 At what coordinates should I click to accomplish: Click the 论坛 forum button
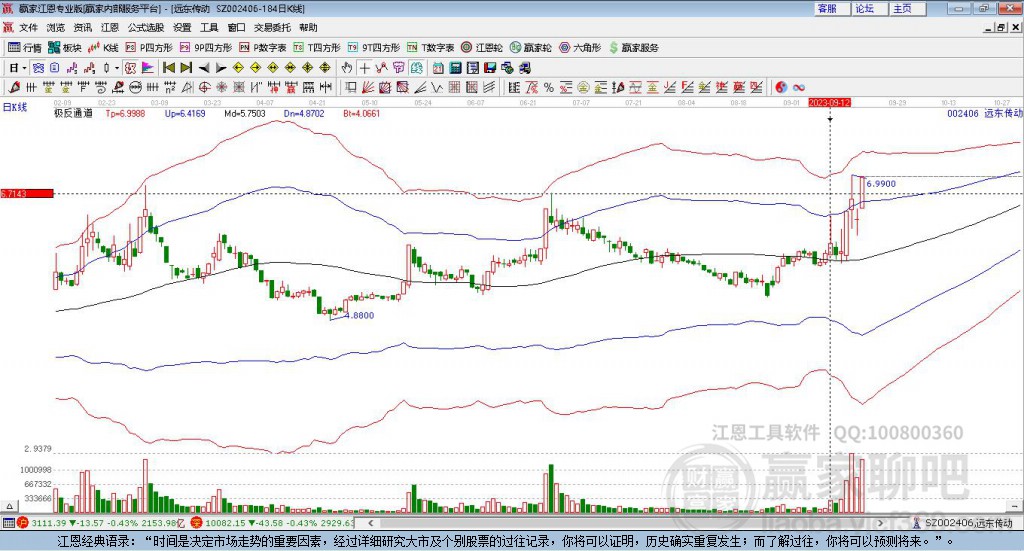tap(870, 8)
